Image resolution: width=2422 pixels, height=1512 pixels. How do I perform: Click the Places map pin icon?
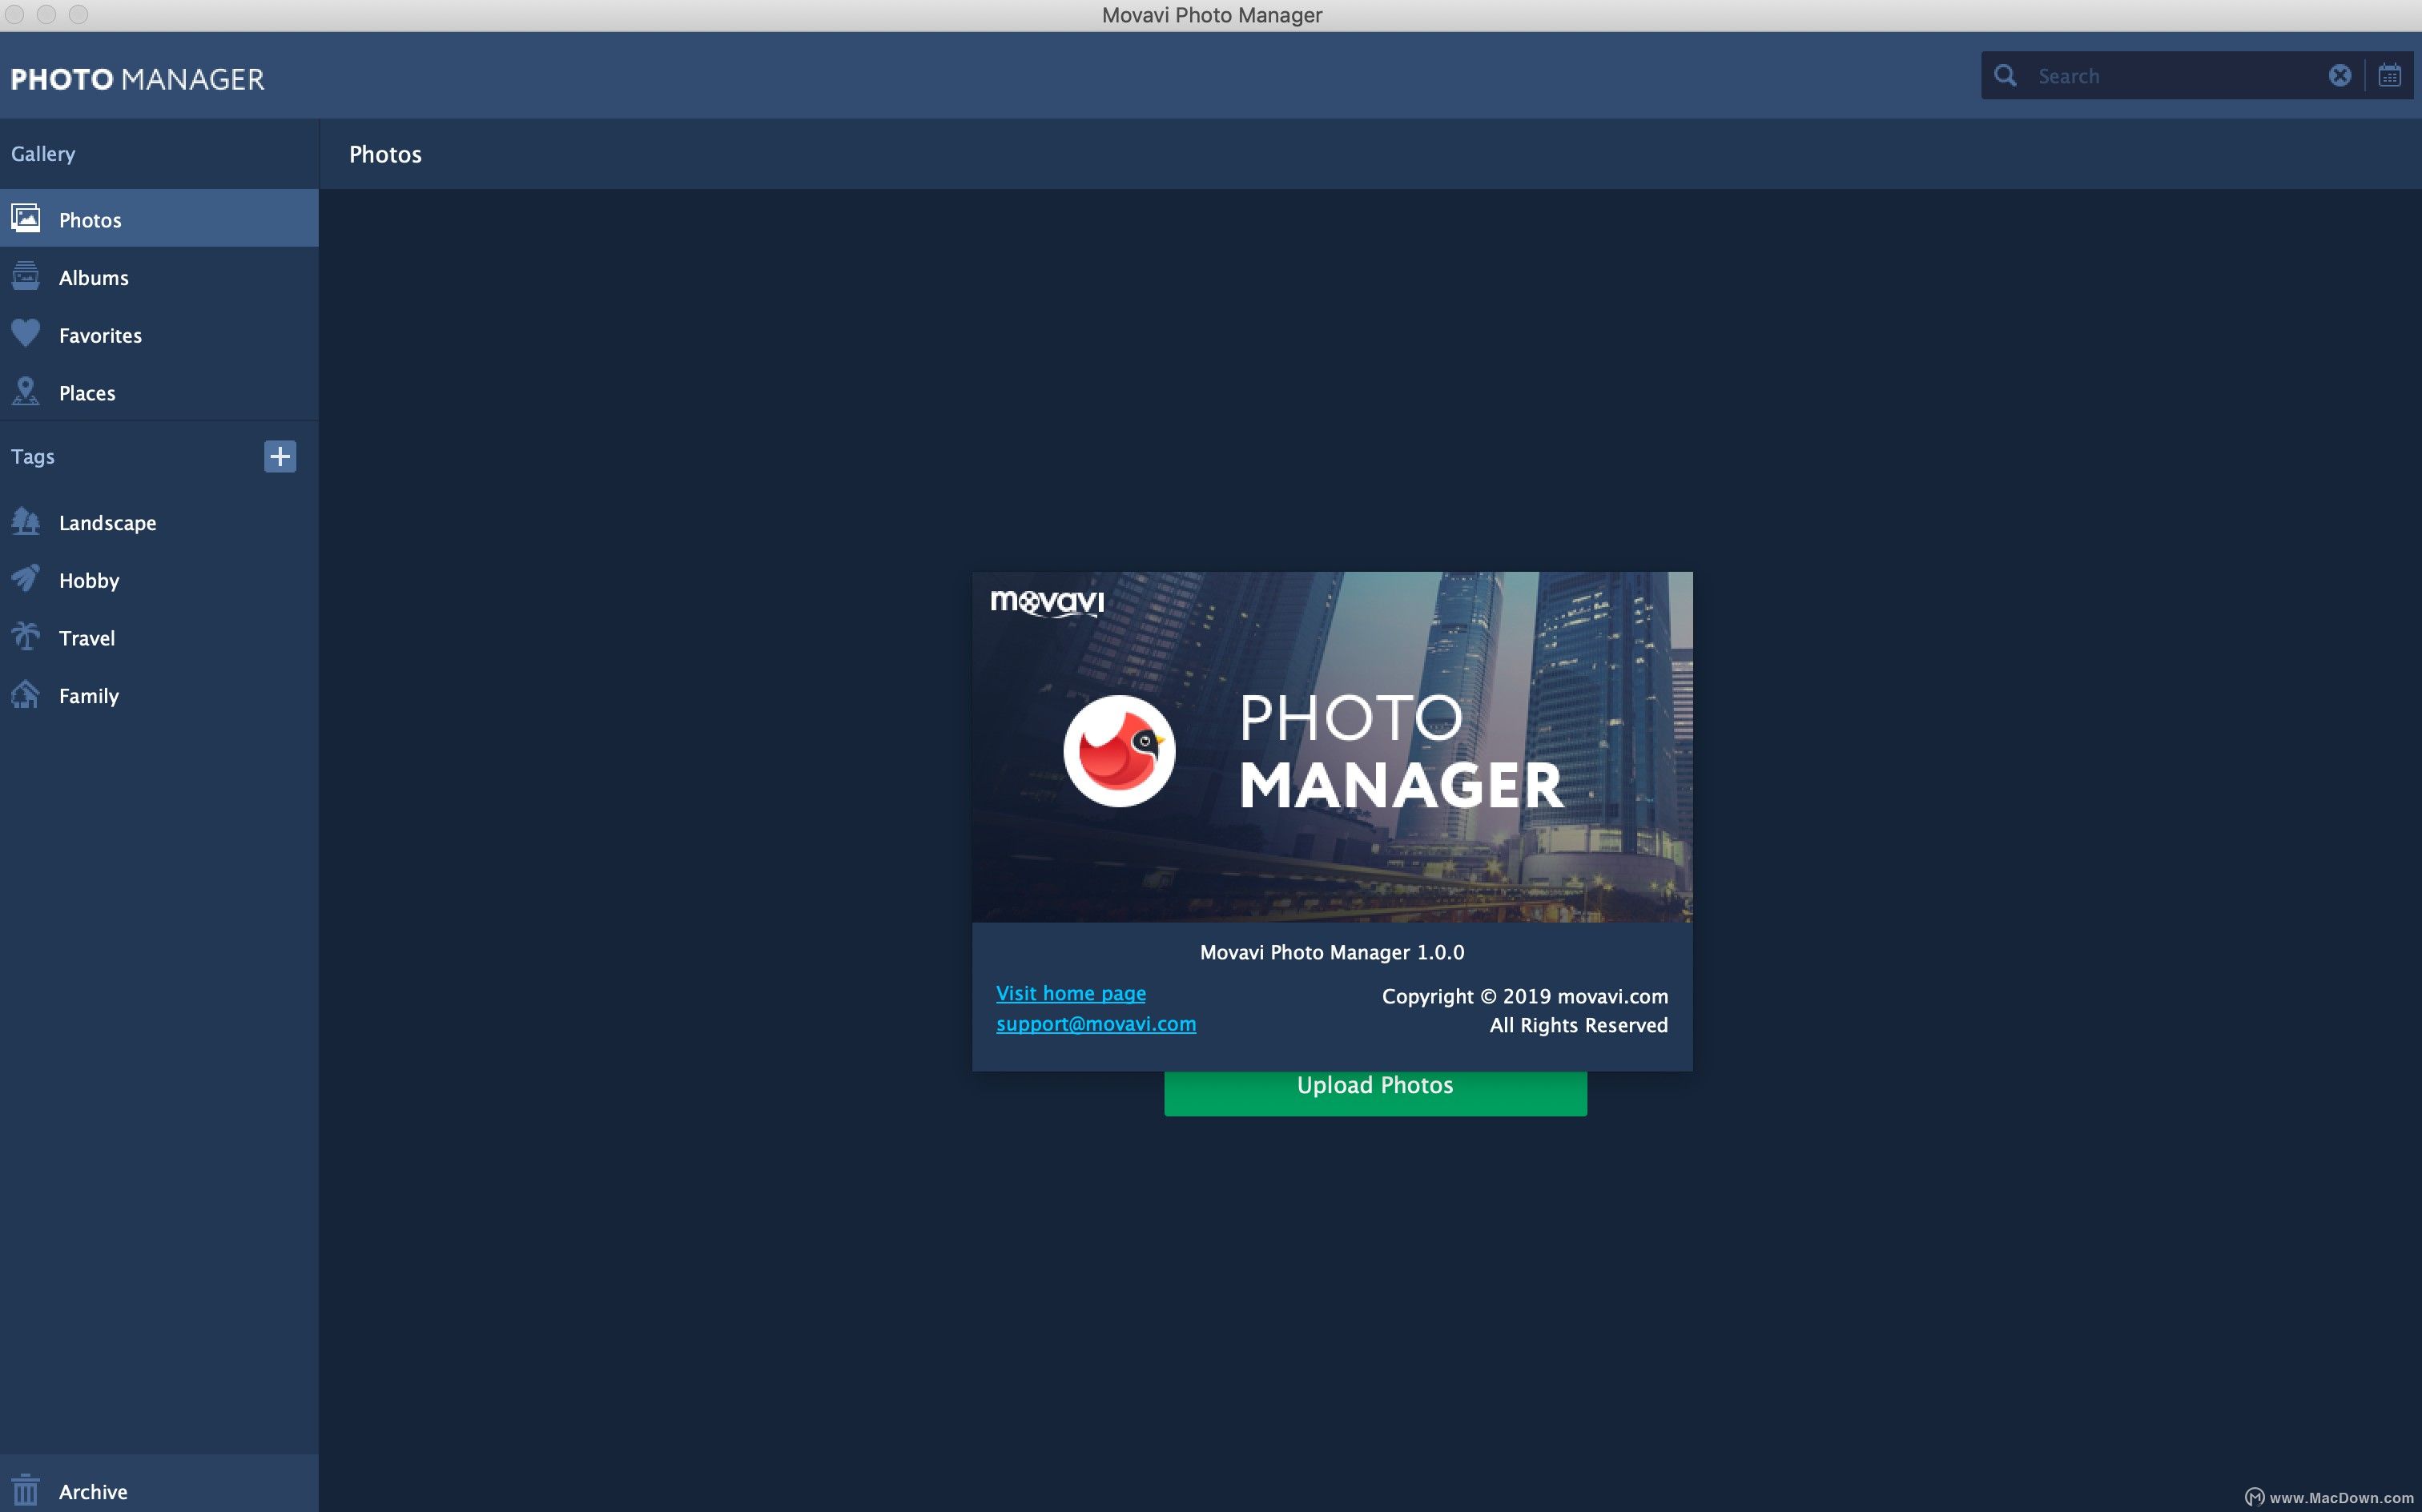(x=26, y=391)
